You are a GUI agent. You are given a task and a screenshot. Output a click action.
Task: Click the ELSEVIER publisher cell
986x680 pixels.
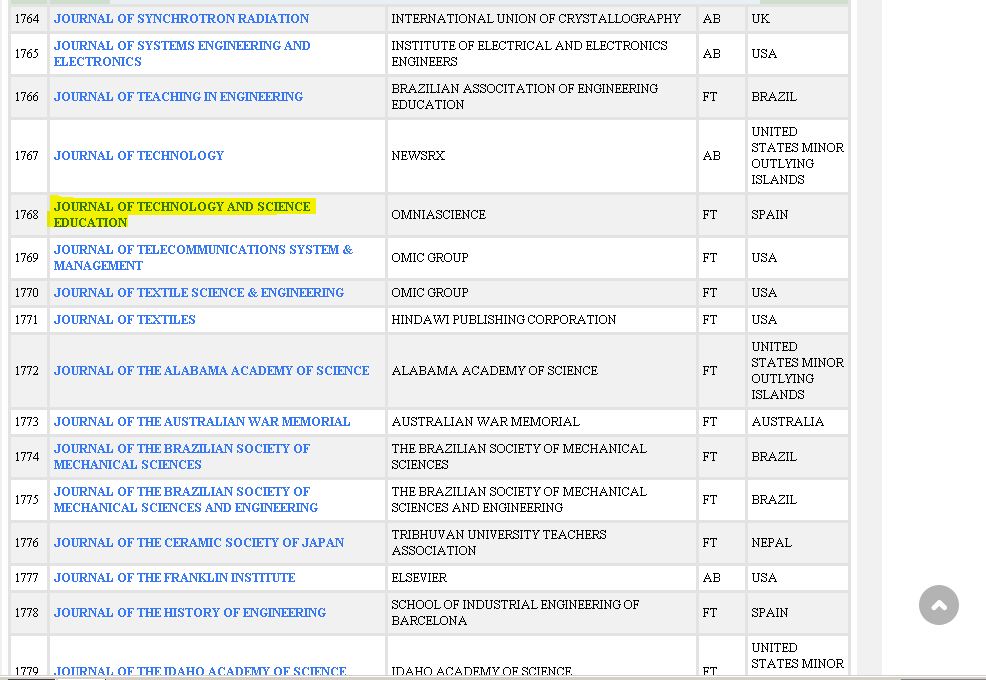point(542,577)
